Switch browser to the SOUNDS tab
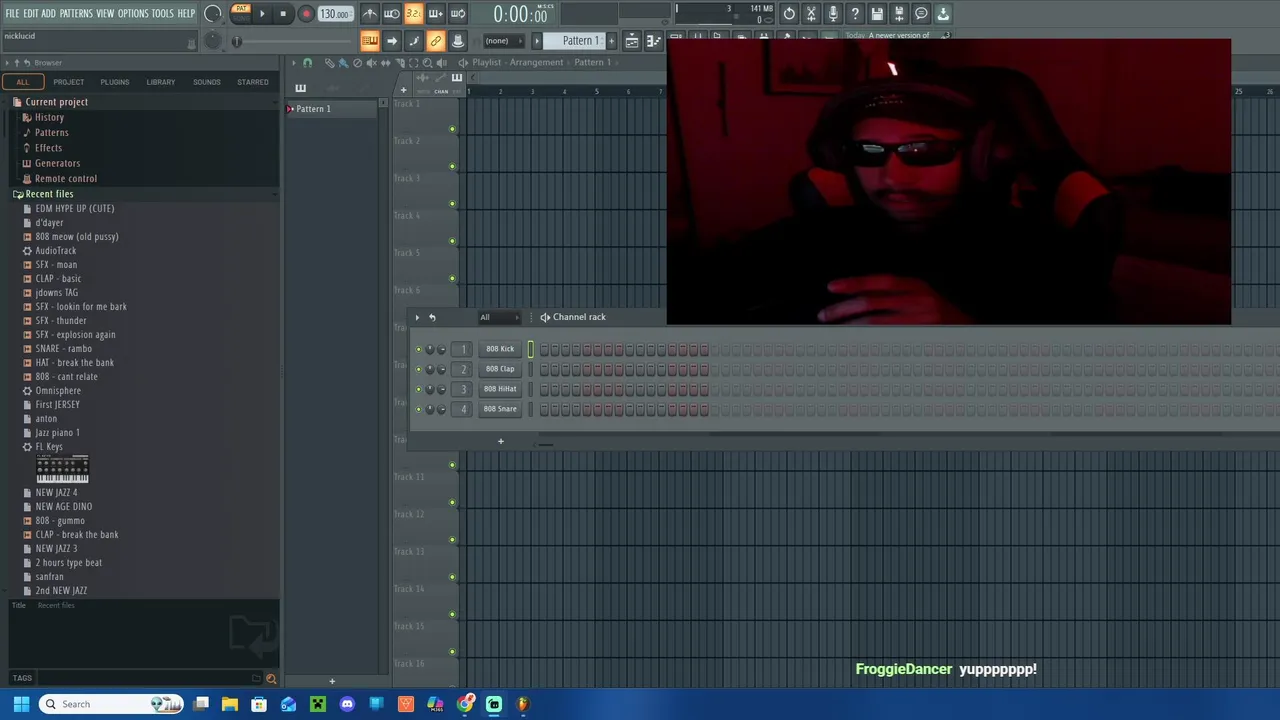1280x720 pixels. coord(207,82)
